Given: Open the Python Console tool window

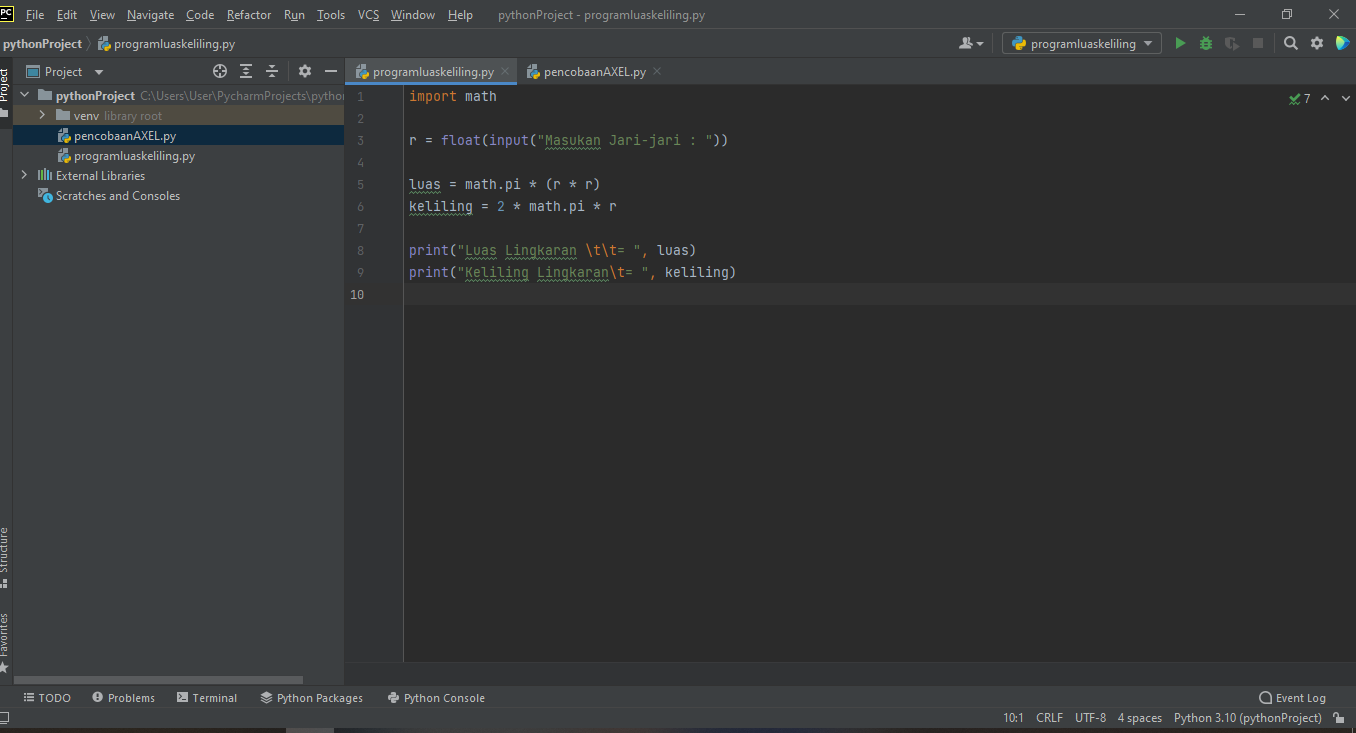Looking at the screenshot, I should [436, 697].
